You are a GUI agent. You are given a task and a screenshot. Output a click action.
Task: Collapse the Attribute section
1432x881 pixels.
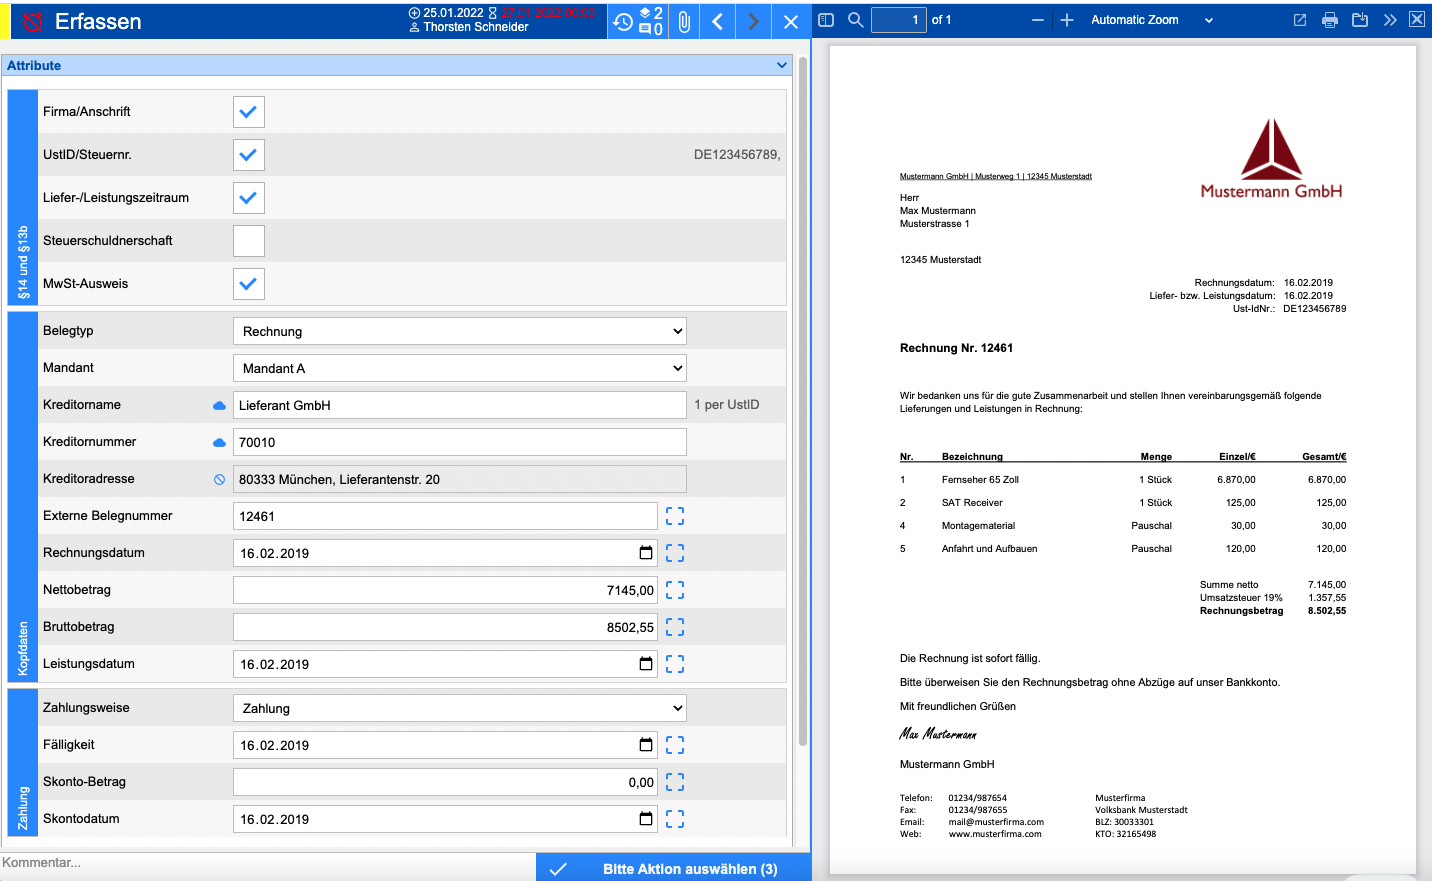782,65
